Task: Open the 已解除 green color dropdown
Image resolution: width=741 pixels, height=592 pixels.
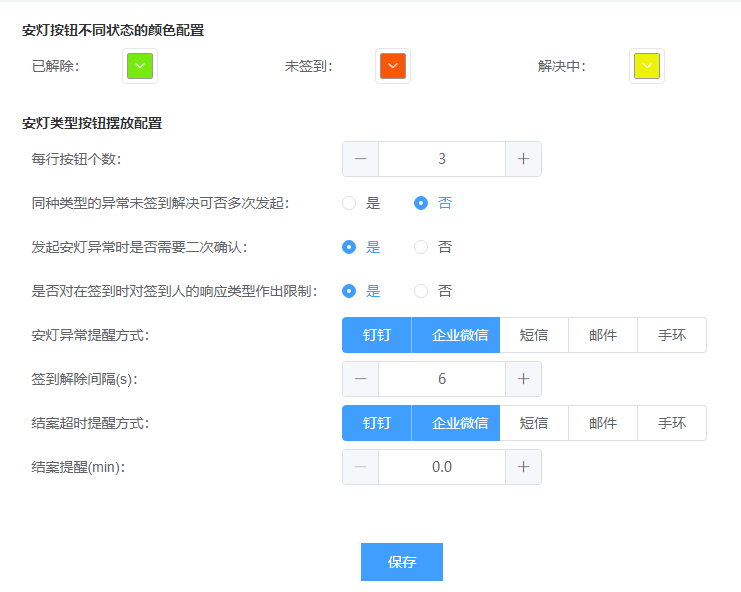Action: pos(140,67)
